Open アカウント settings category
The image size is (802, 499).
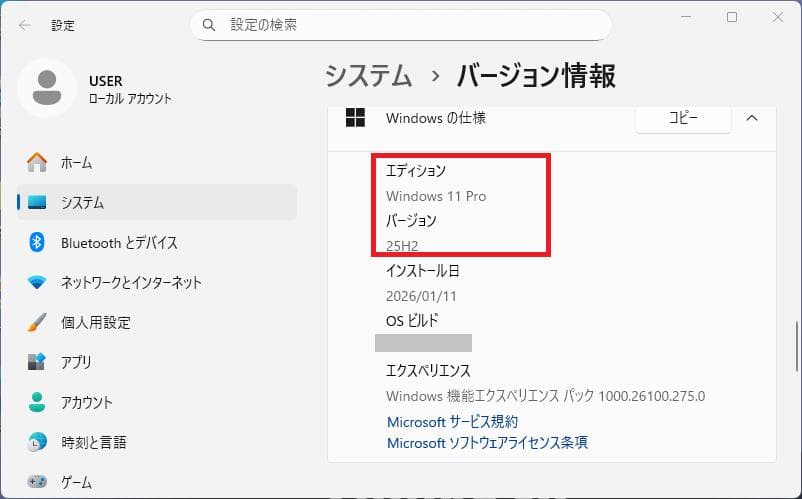[157, 402]
